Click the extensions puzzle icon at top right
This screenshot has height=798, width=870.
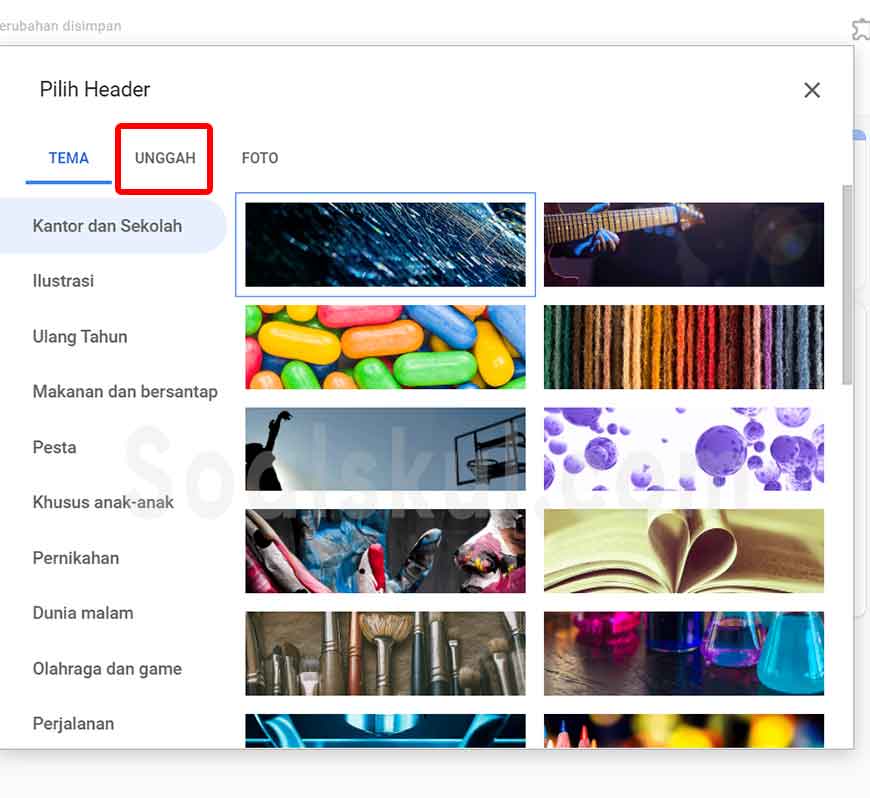862,29
